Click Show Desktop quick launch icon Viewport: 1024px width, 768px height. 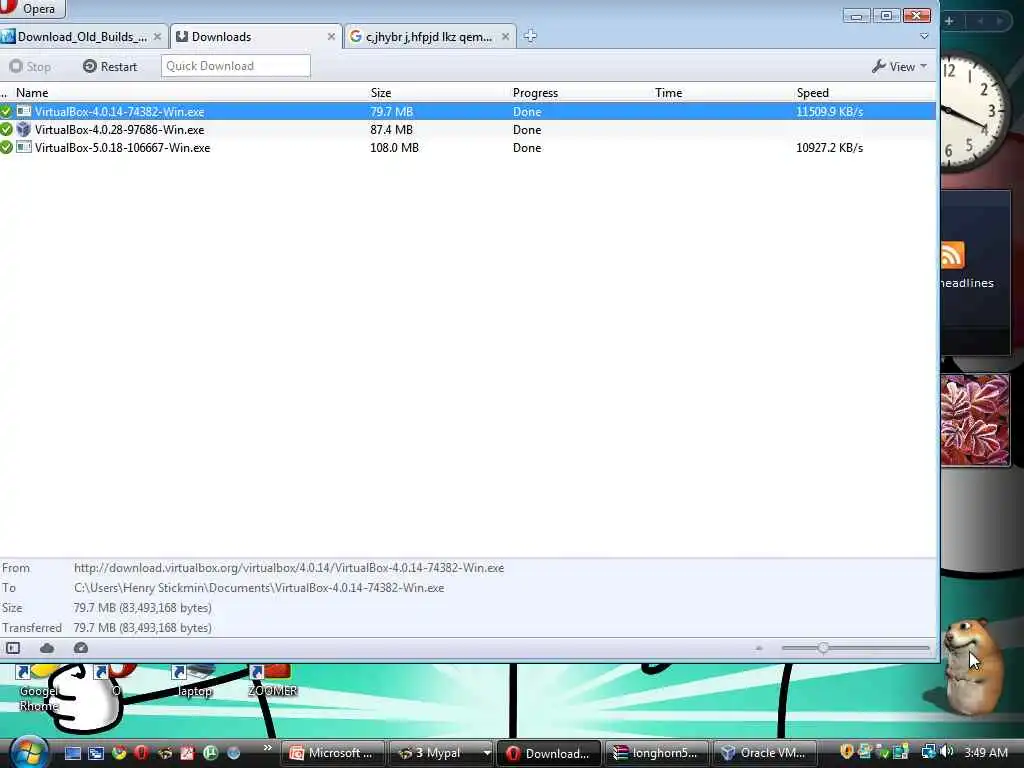pos(72,753)
